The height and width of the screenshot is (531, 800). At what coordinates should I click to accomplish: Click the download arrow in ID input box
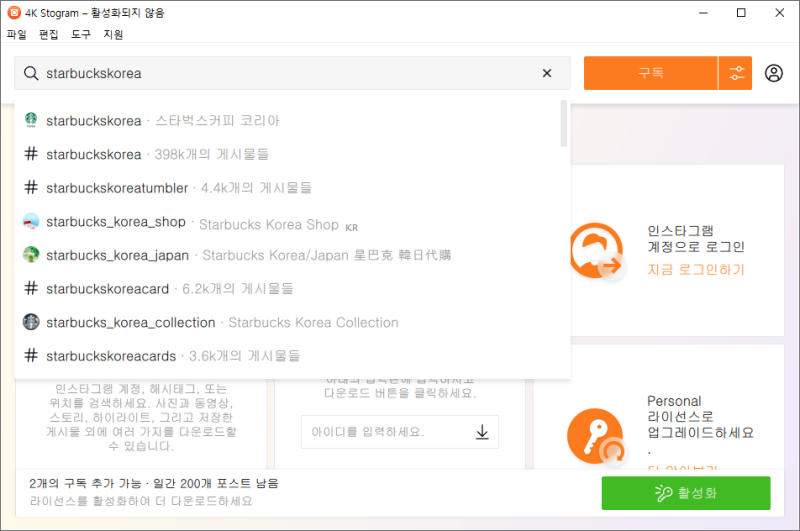[x=482, y=432]
